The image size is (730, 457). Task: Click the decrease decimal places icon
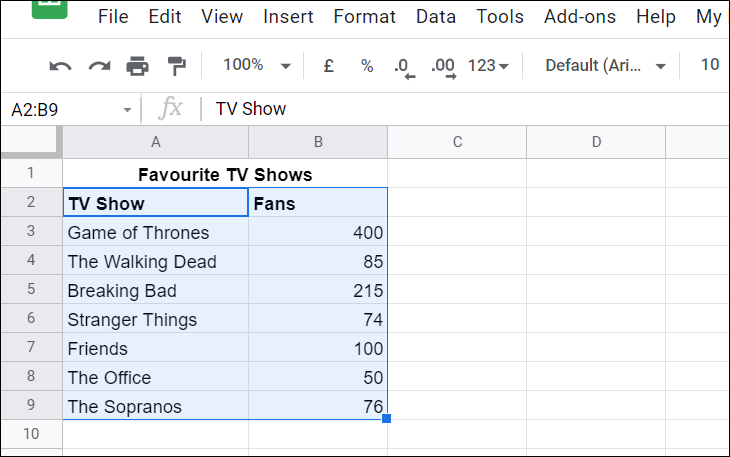click(404, 67)
